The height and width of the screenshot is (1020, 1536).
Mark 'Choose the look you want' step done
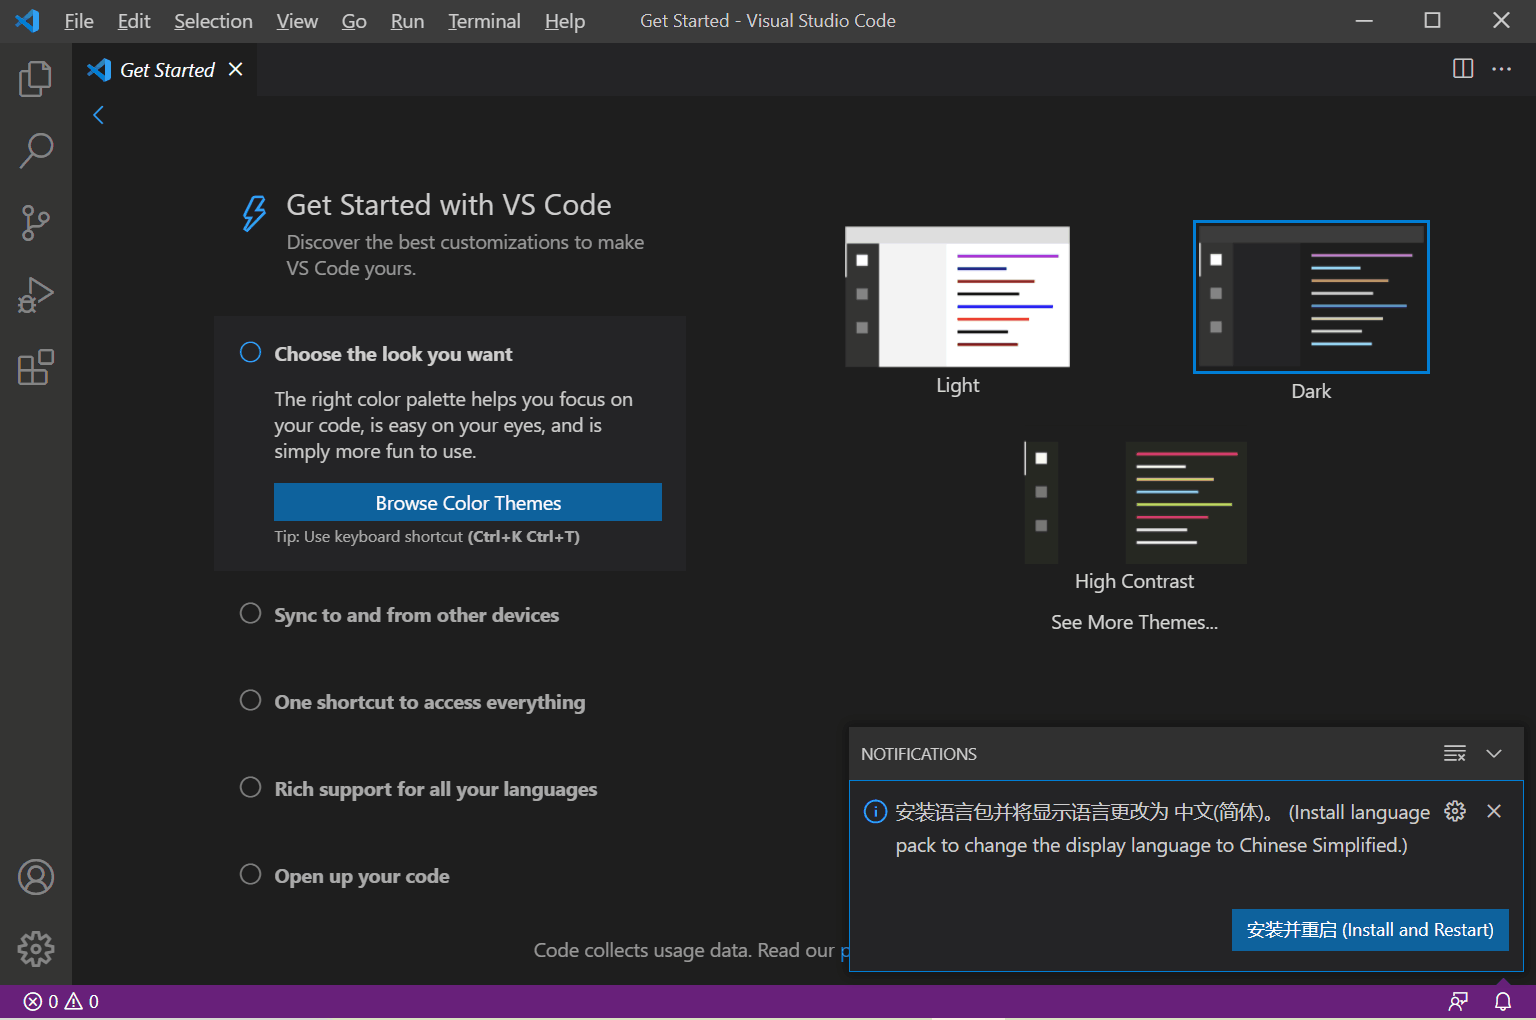pyautogui.click(x=250, y=352)
